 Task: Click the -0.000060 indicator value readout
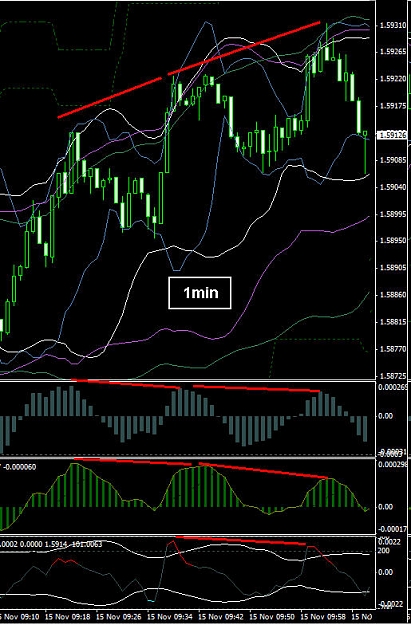coord(20,467)
